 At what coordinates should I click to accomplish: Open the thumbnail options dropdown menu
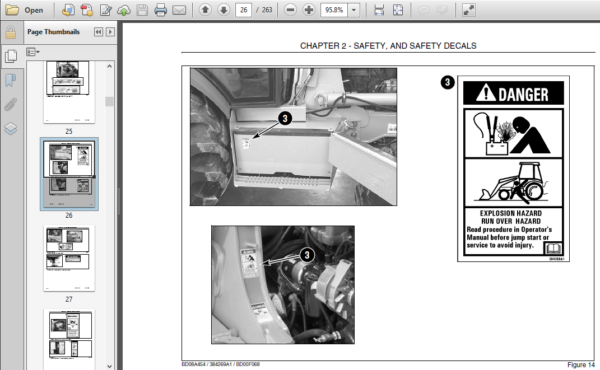click(33, 52)
